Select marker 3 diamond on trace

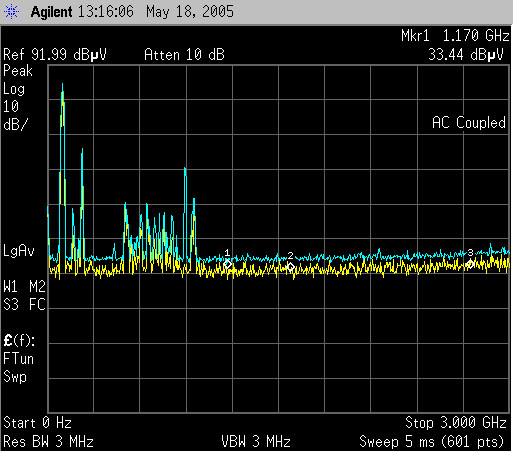coord(470,264)
